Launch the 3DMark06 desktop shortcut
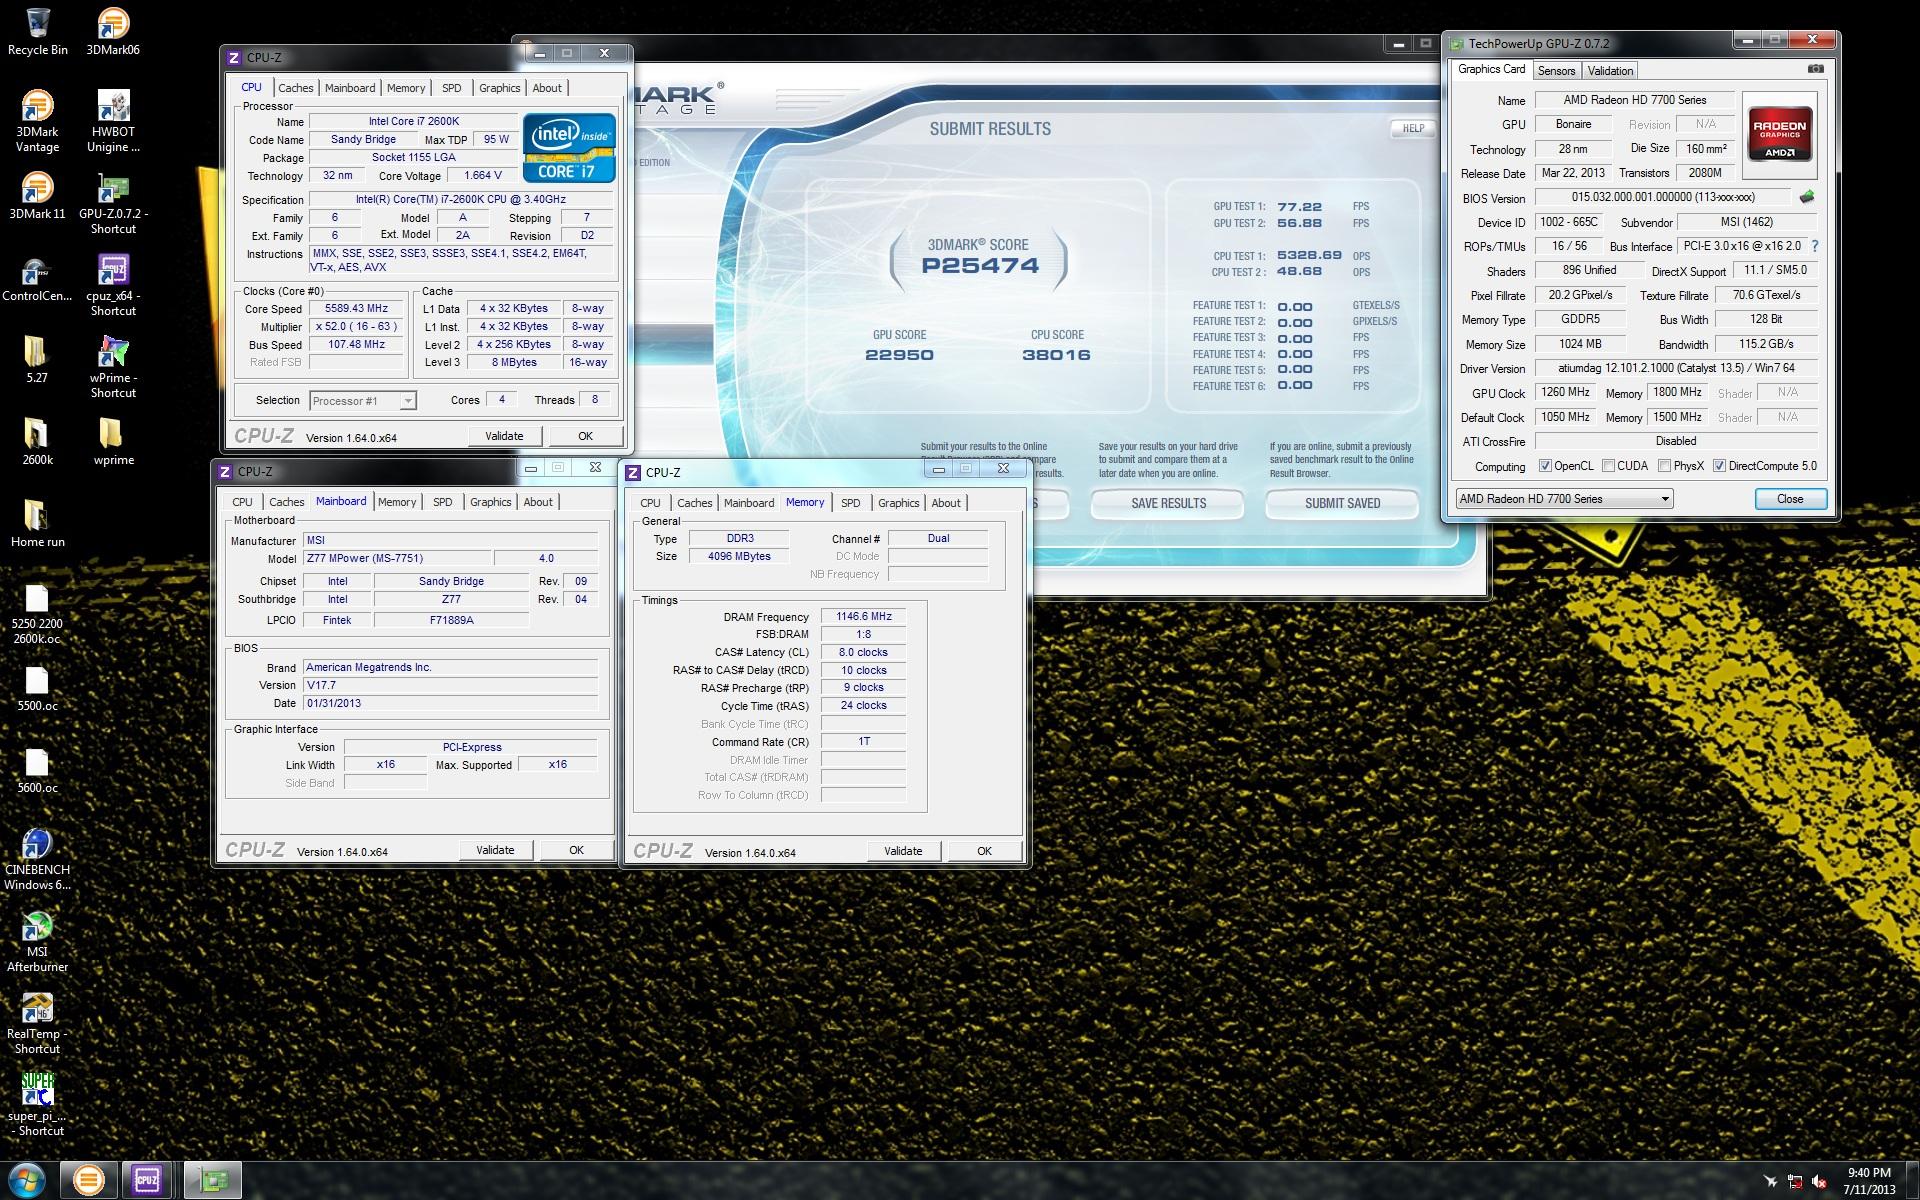Viewport: 1920px width, 1200px height. 113,32
